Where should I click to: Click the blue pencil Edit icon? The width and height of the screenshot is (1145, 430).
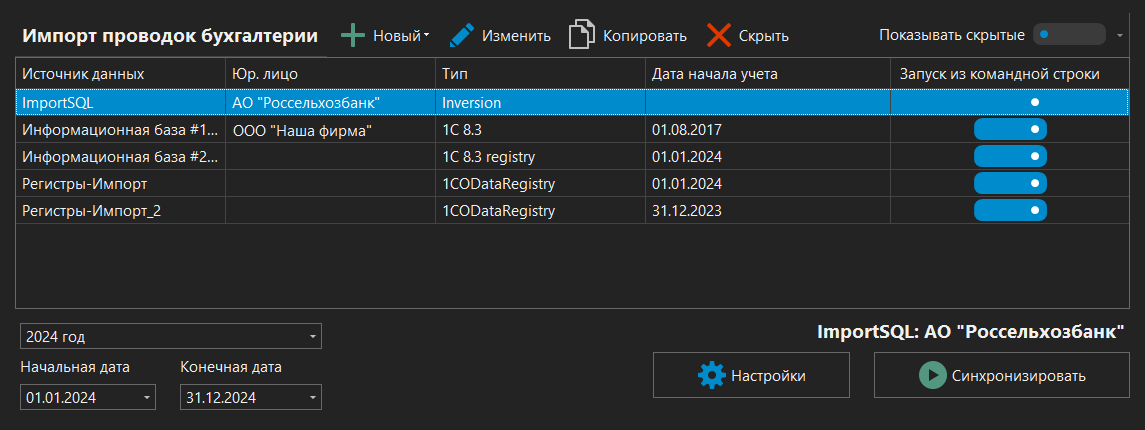click(x=461, y=35)
